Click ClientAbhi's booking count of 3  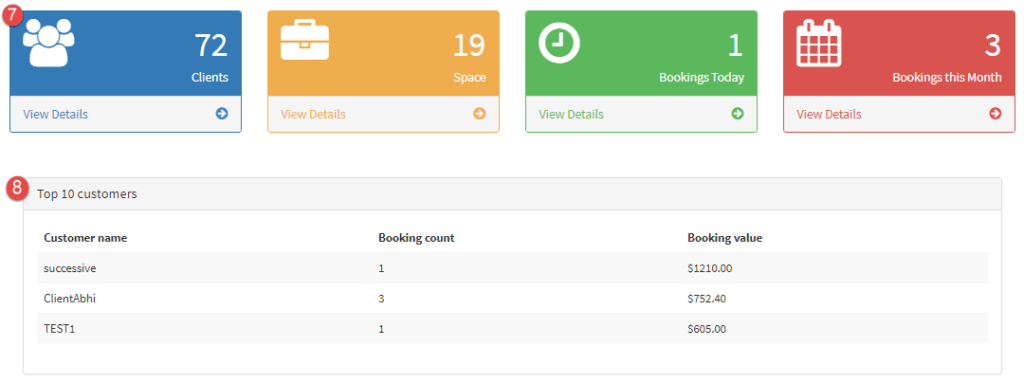point(381,299)
